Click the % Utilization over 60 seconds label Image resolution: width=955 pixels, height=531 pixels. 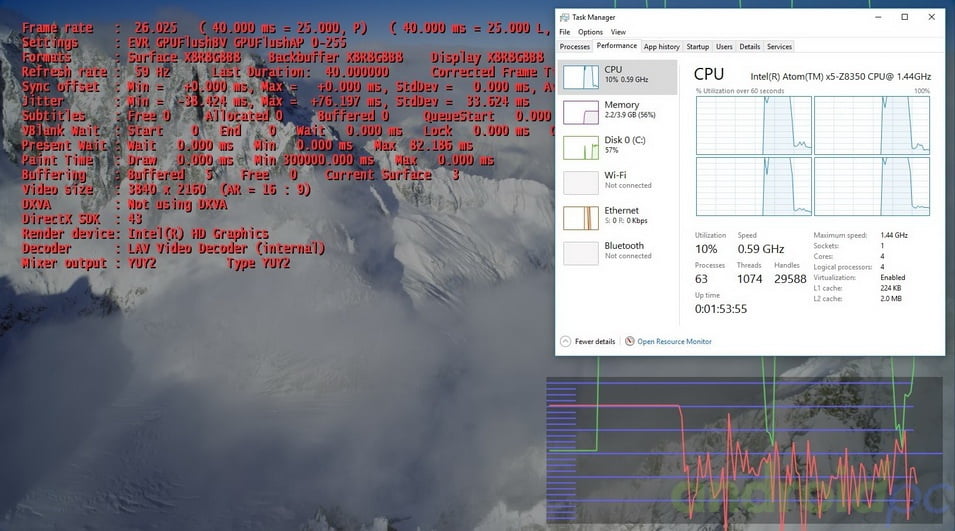pos(740,91)
